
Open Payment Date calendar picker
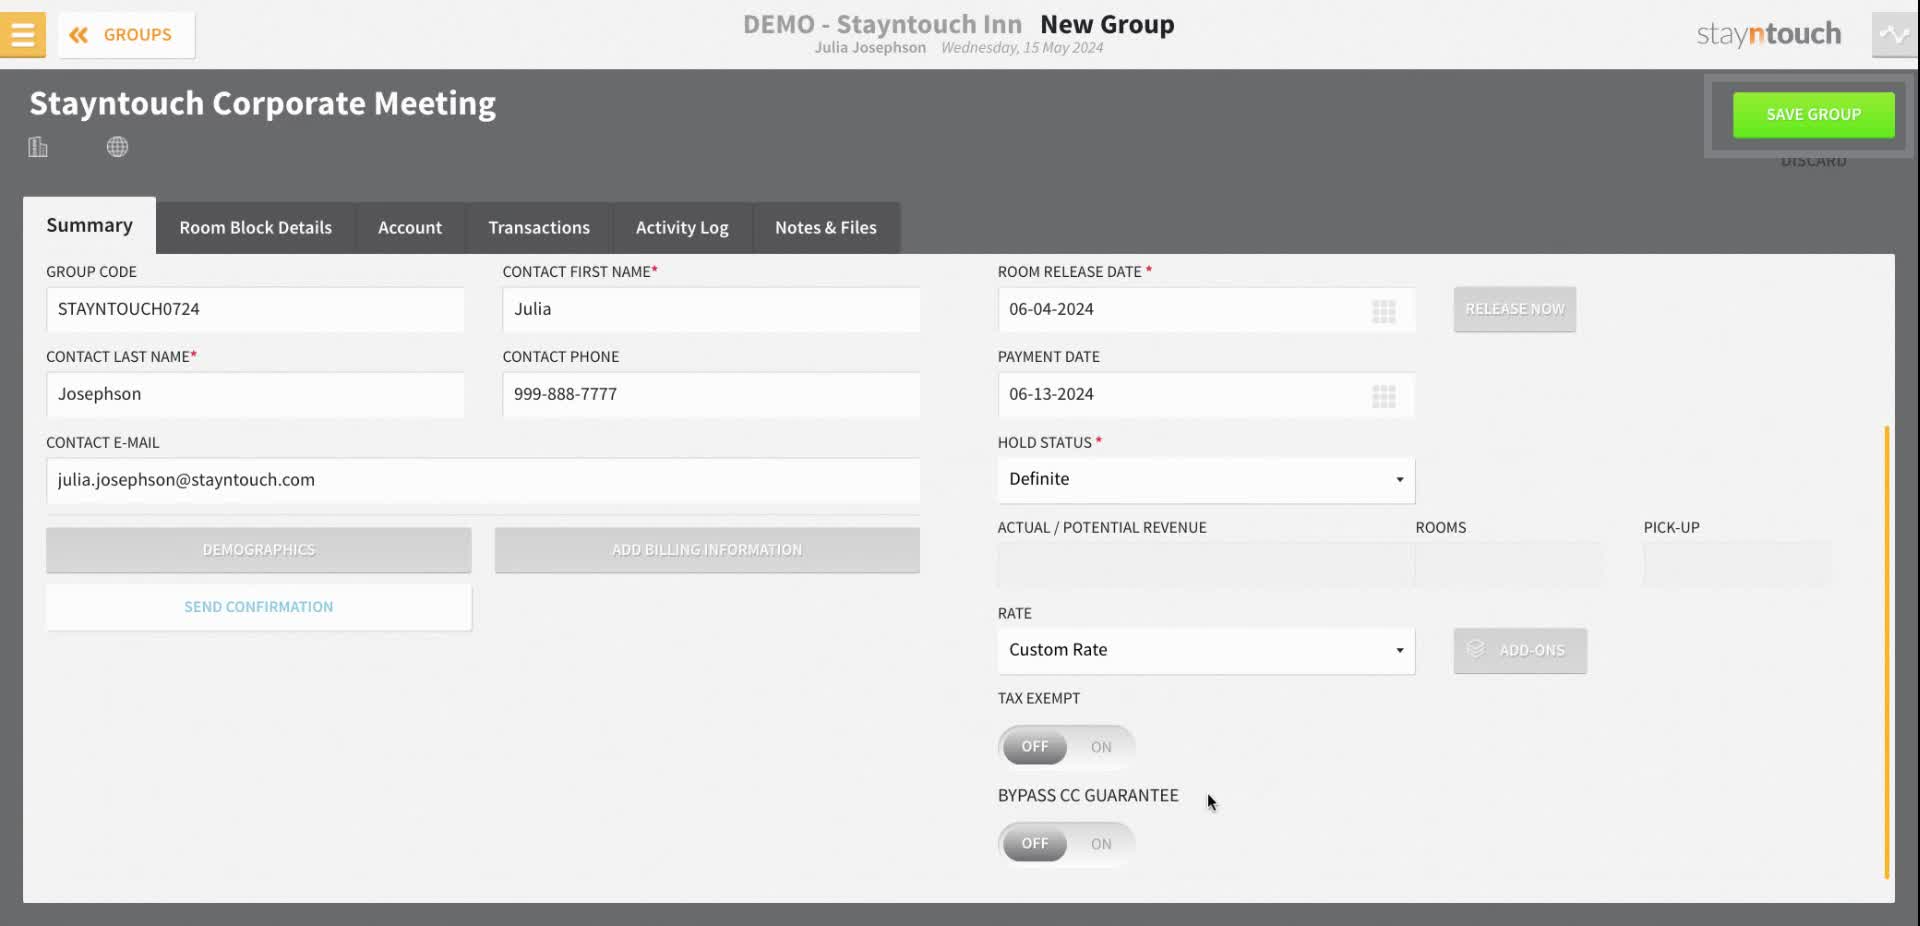tap(1384, 396)
